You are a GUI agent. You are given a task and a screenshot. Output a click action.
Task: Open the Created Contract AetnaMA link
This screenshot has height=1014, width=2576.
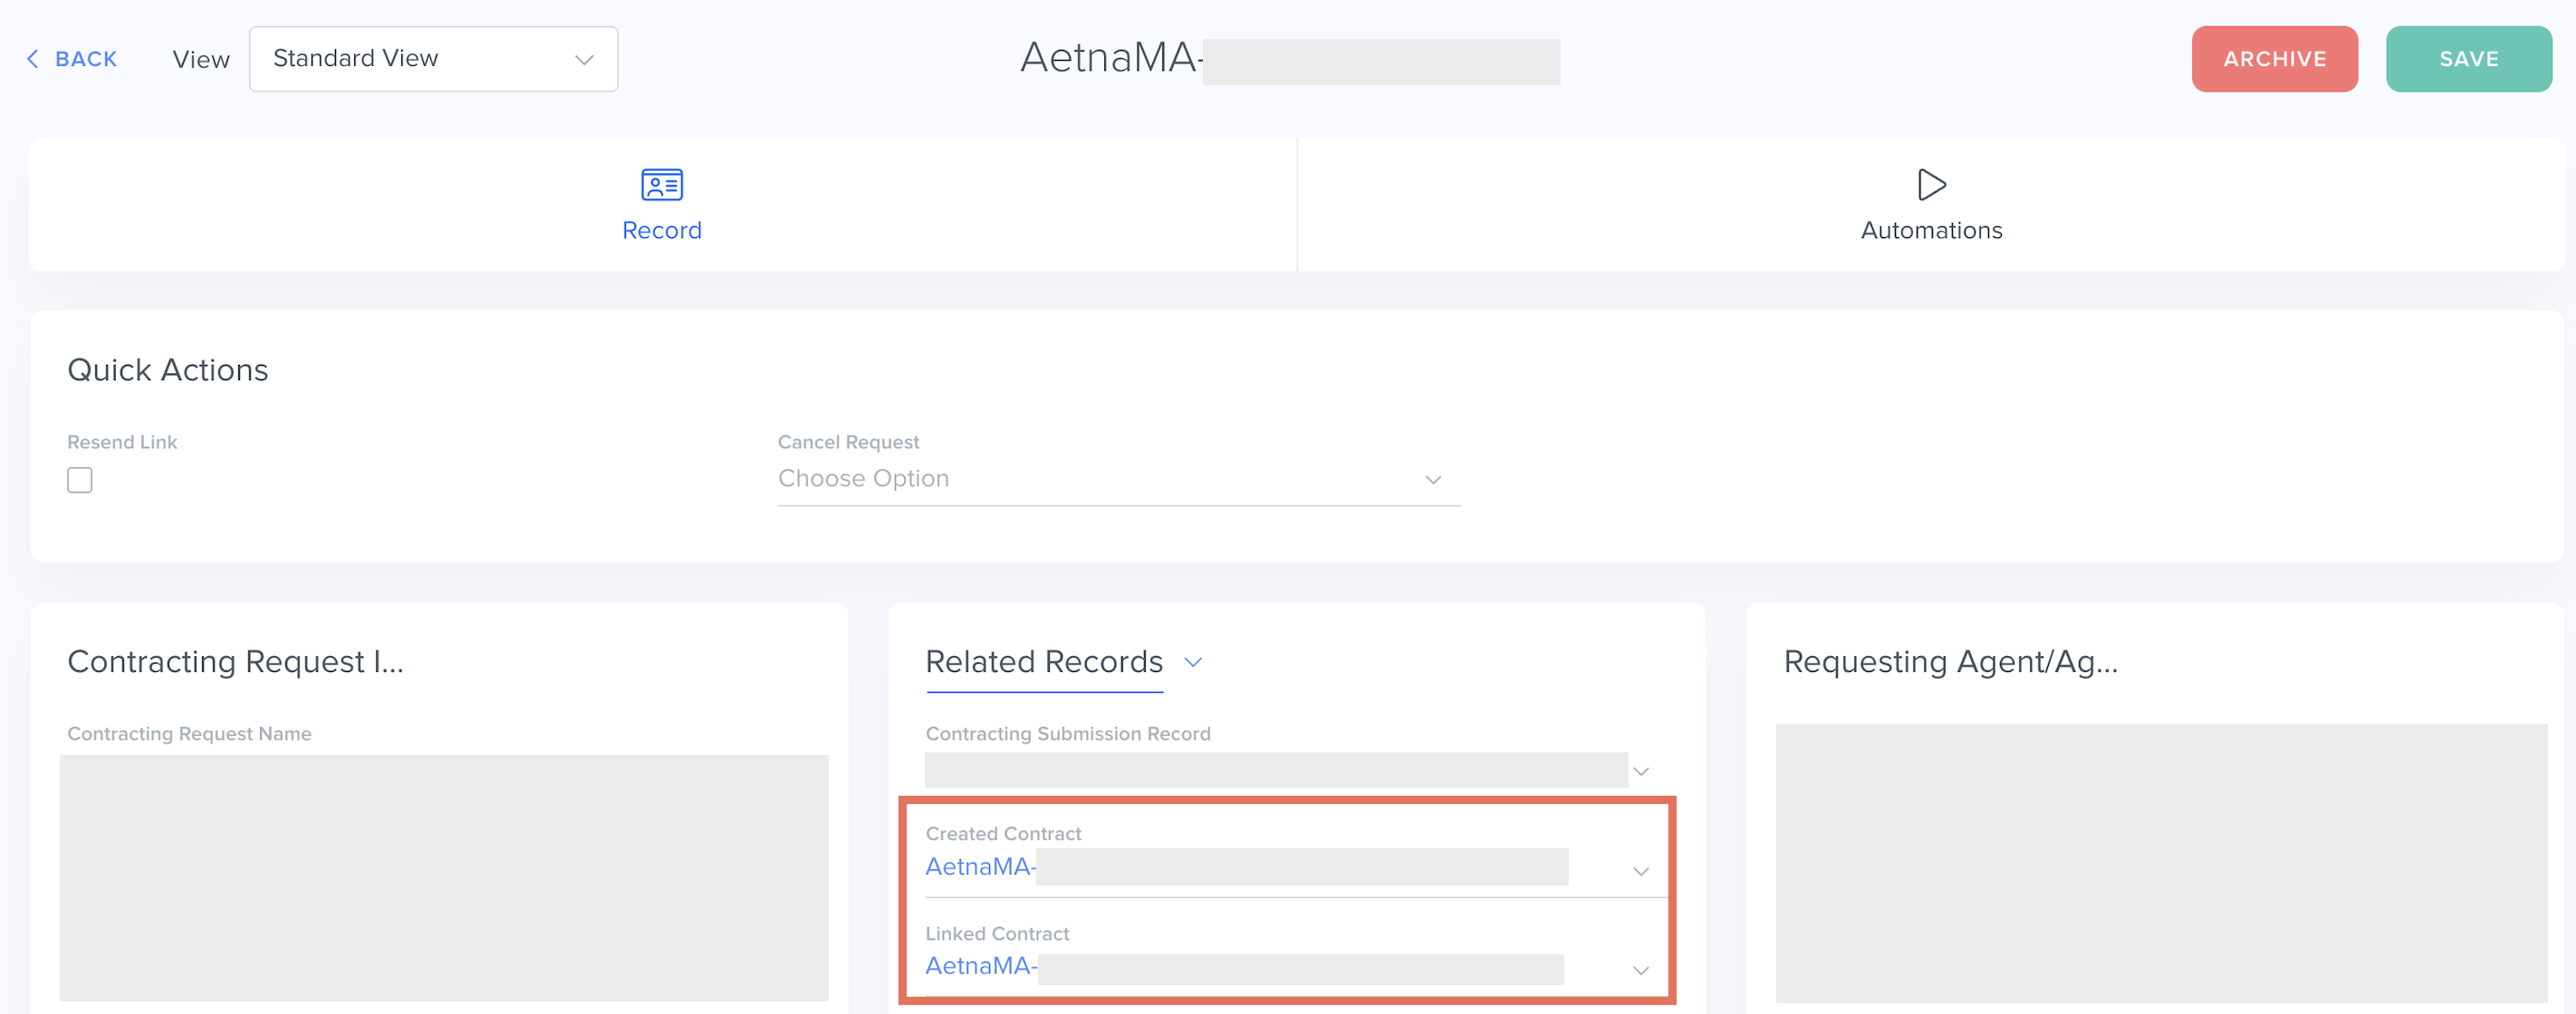[x=978, y=867]
